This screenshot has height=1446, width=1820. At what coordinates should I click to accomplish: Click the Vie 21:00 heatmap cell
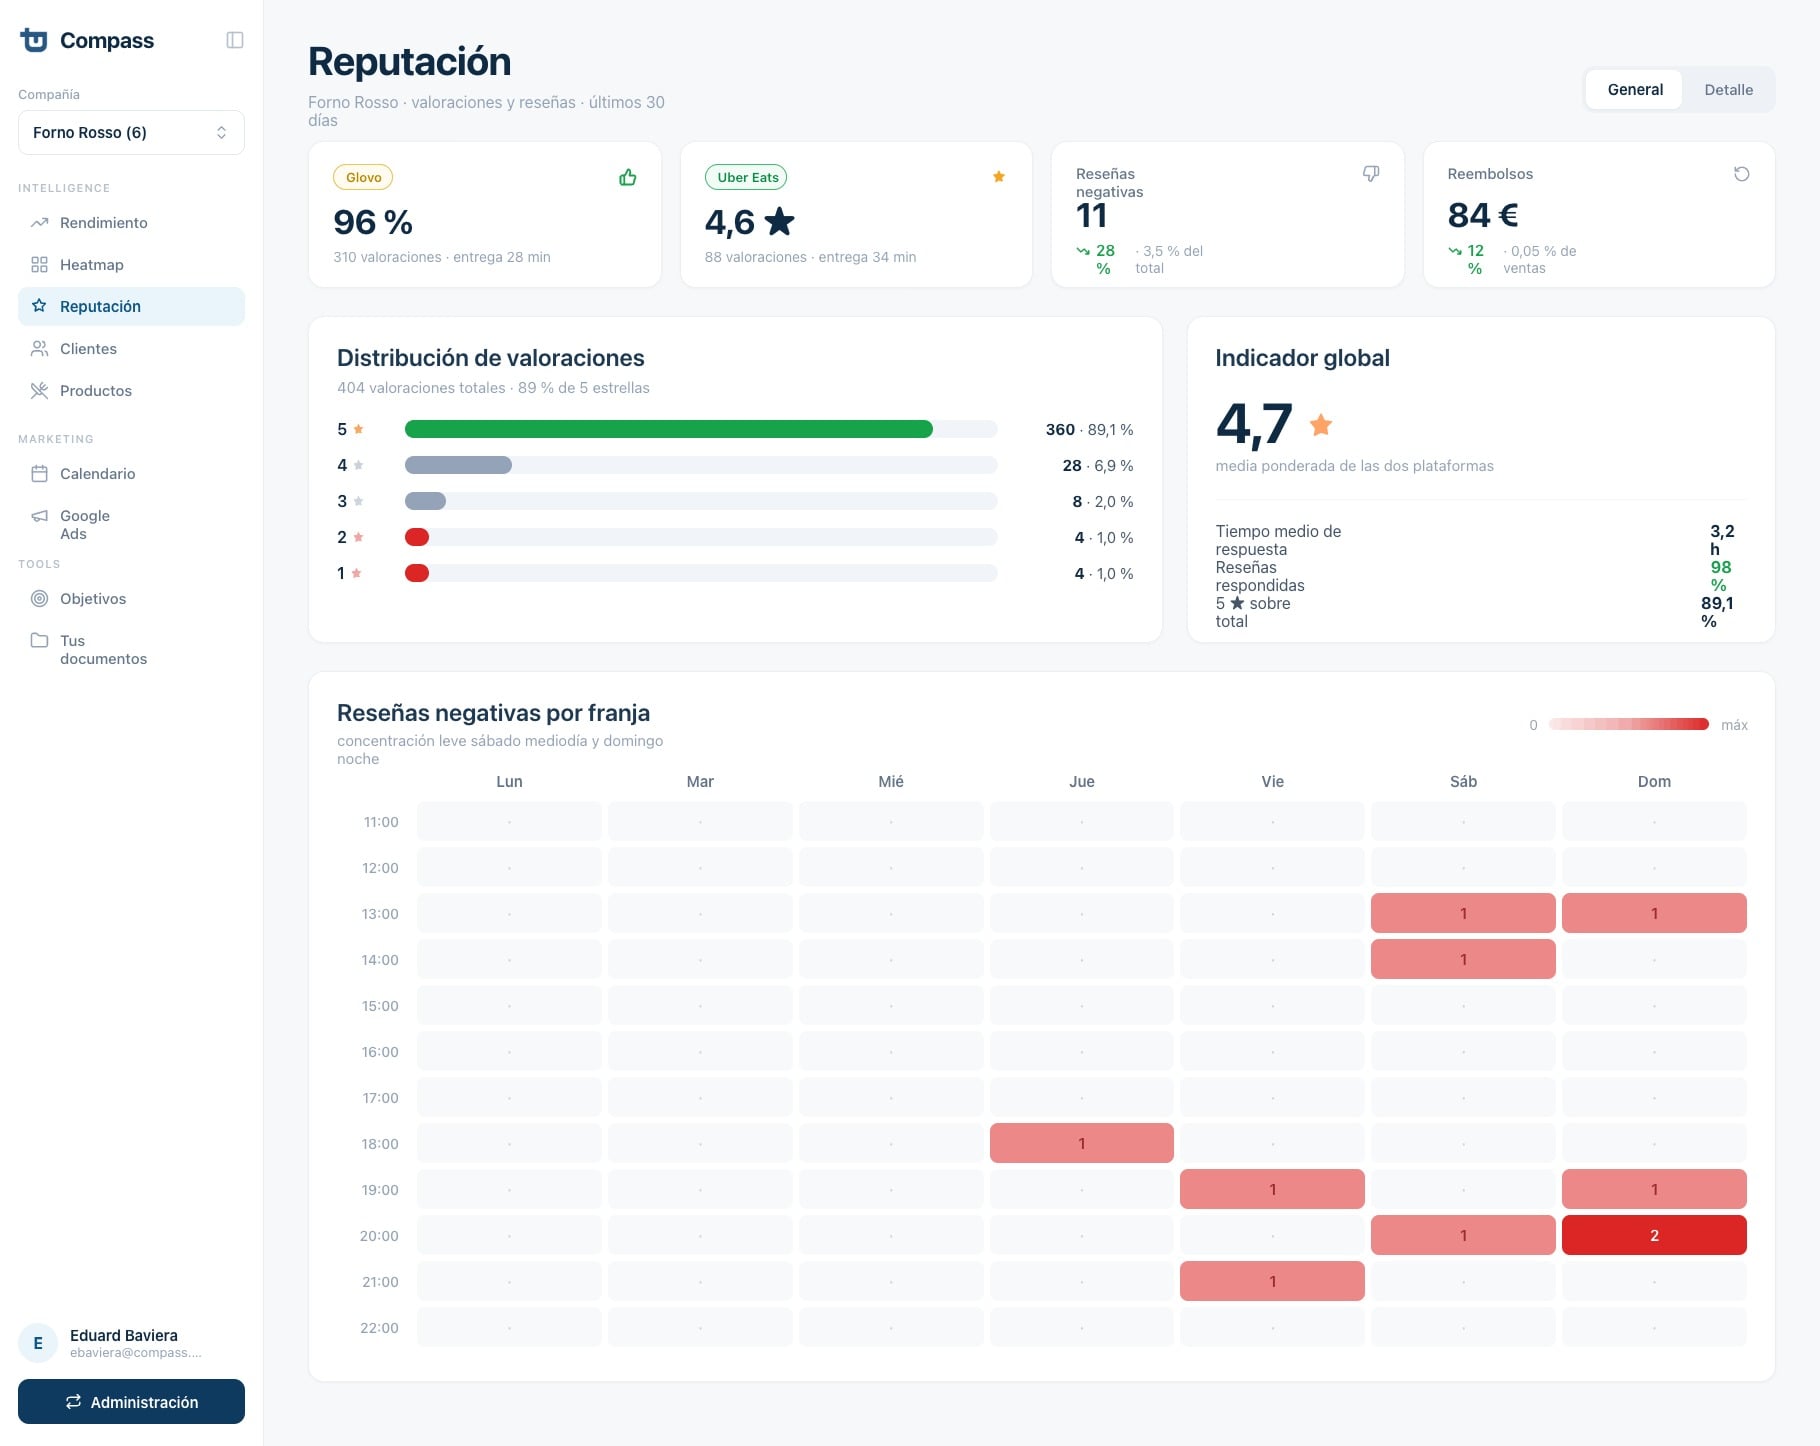1272,1281
